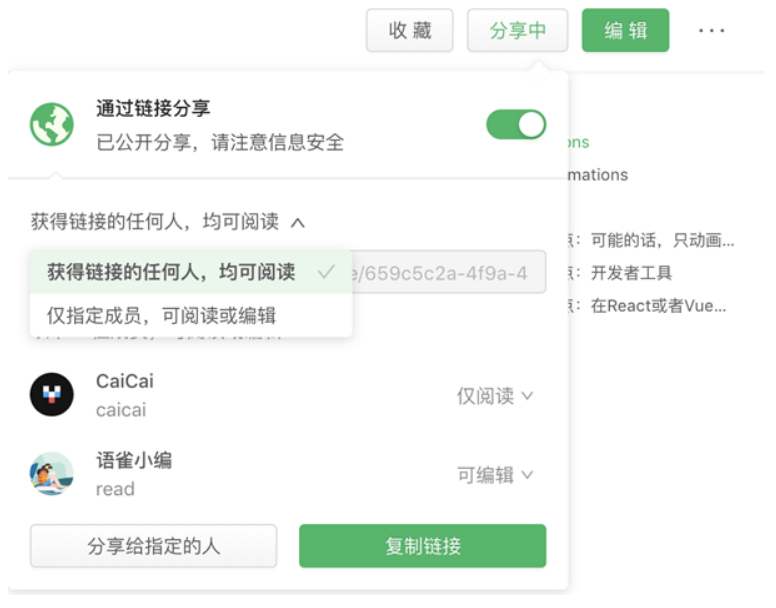Click CaiCai's black avatar icon
The image size is (776, 608).
(x=51, y=394)
